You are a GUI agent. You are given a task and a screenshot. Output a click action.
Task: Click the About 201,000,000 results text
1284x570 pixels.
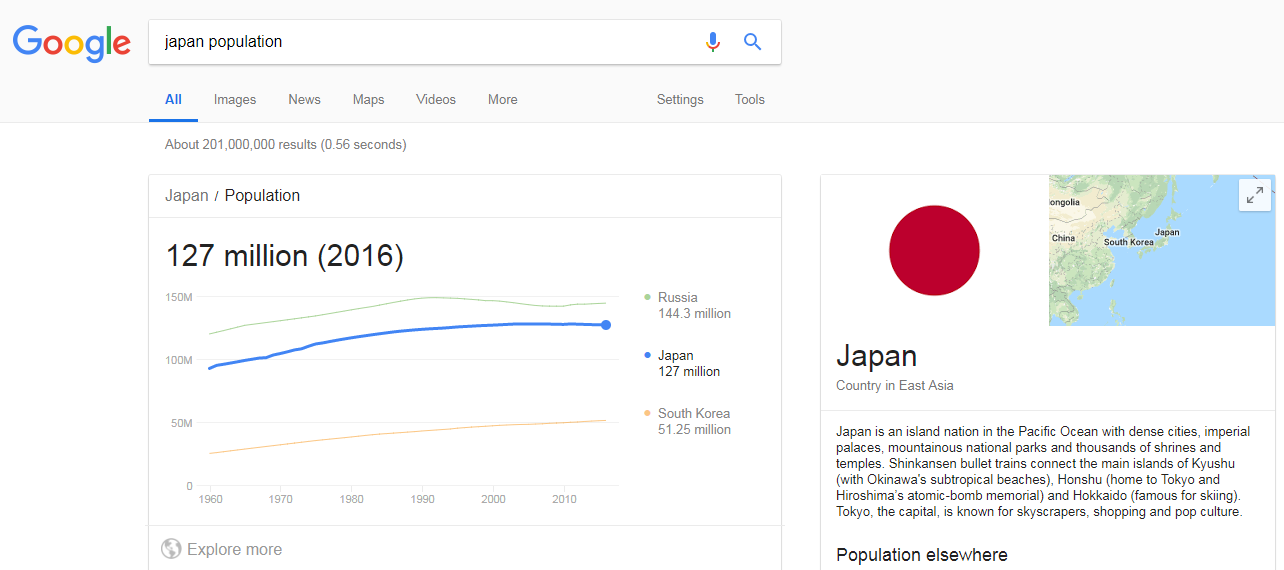(x=285, y=145)
